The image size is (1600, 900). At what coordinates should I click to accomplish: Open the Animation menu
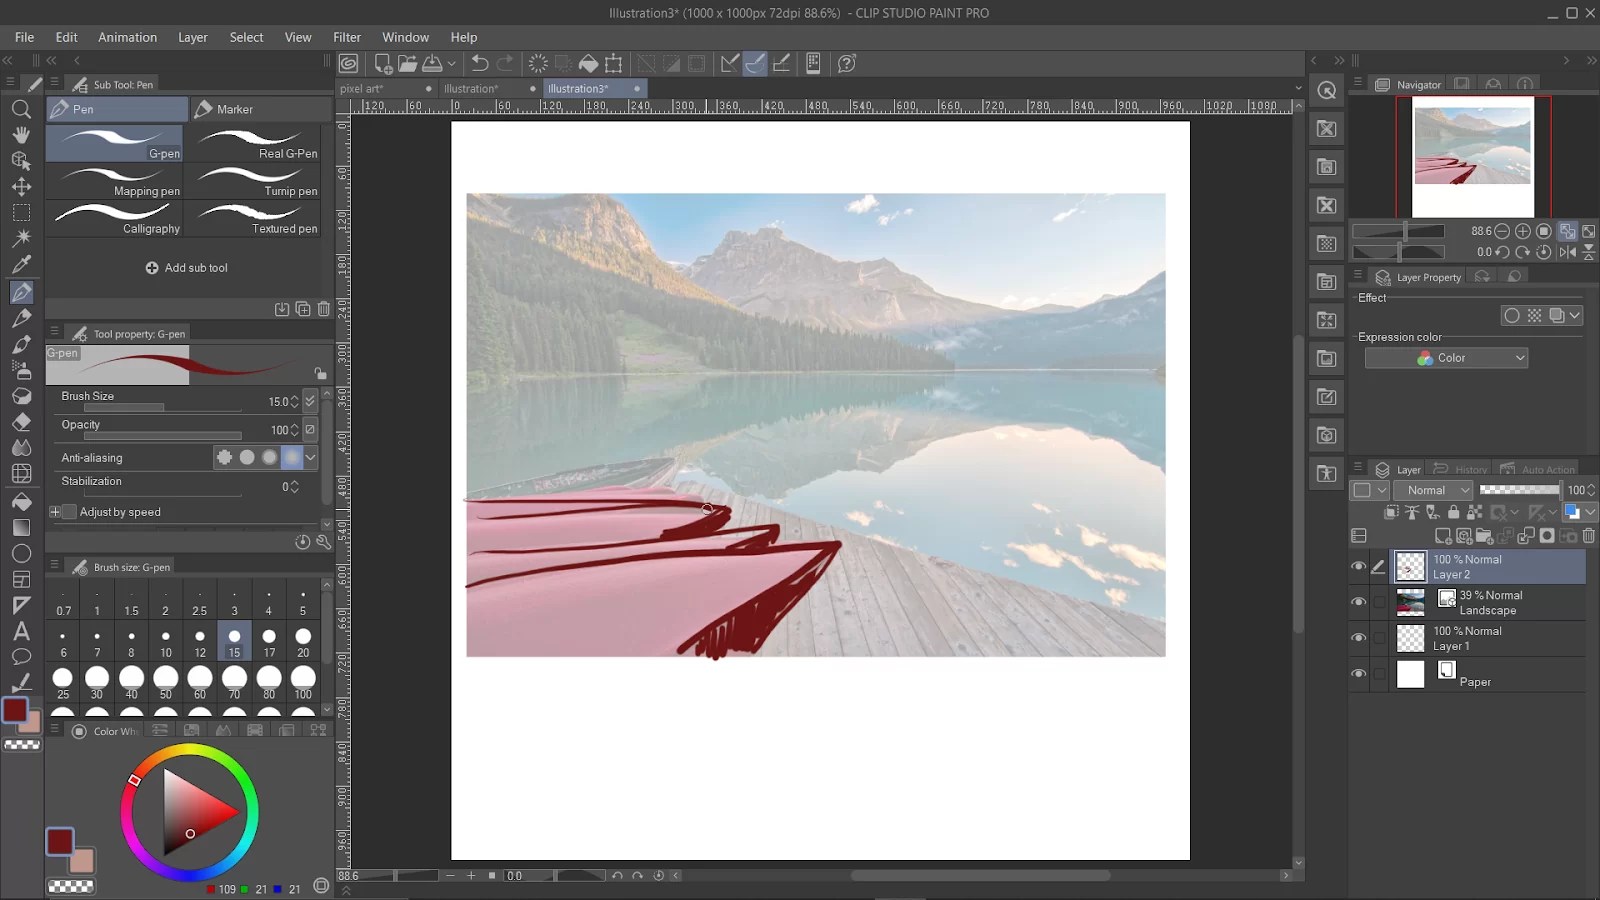[x=127, y=37]
